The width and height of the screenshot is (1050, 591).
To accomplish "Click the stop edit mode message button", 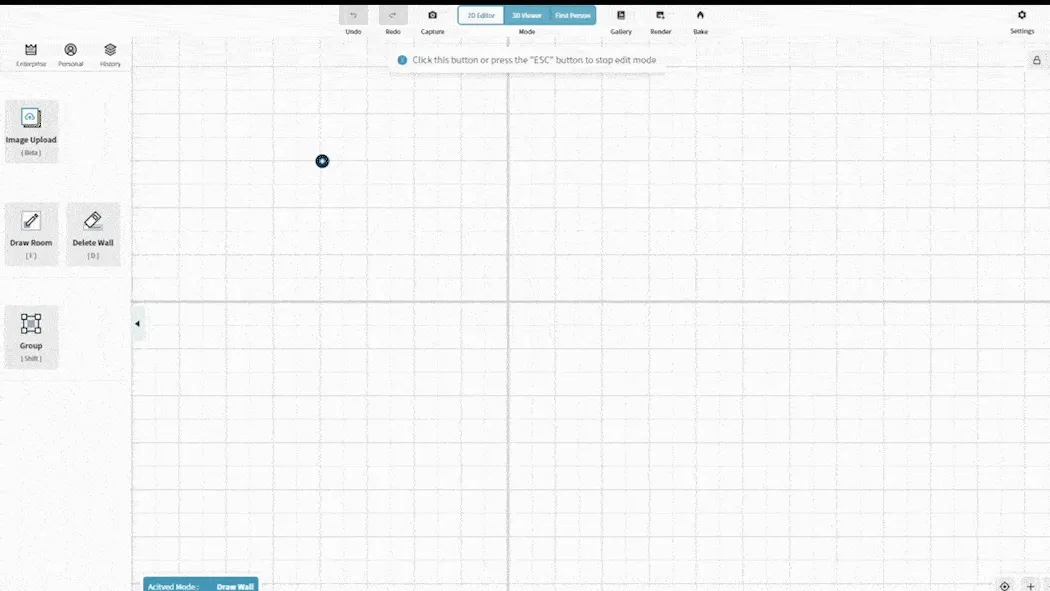I will [527, 60].
